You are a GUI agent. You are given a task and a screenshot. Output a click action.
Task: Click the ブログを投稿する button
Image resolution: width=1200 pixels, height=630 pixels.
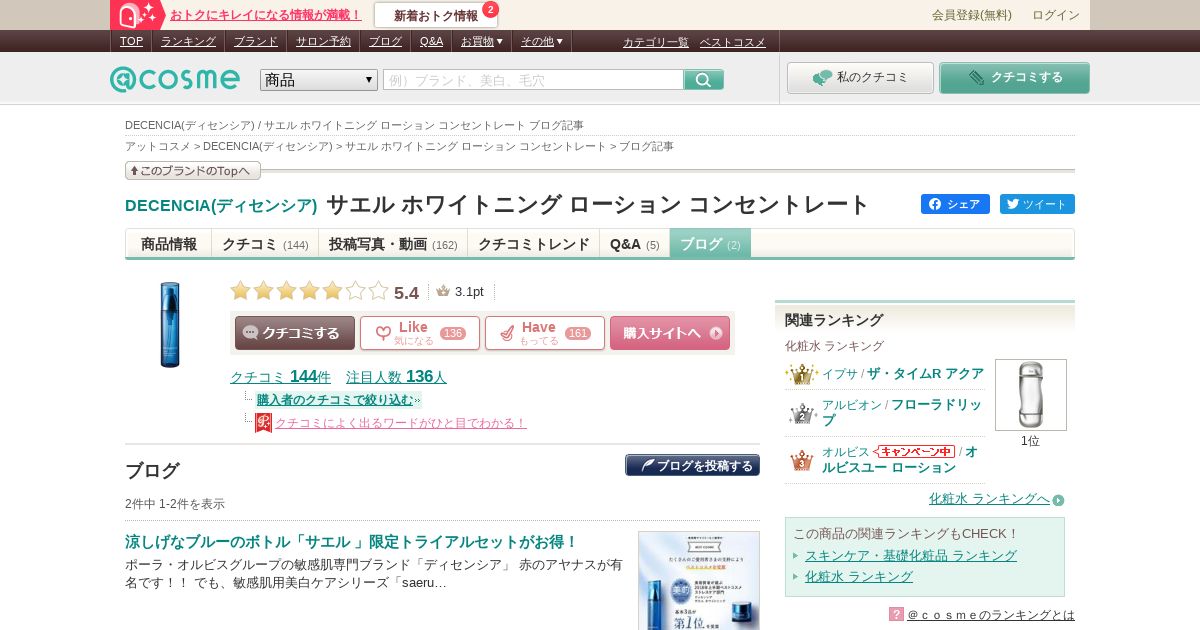(x=692, y=465)
